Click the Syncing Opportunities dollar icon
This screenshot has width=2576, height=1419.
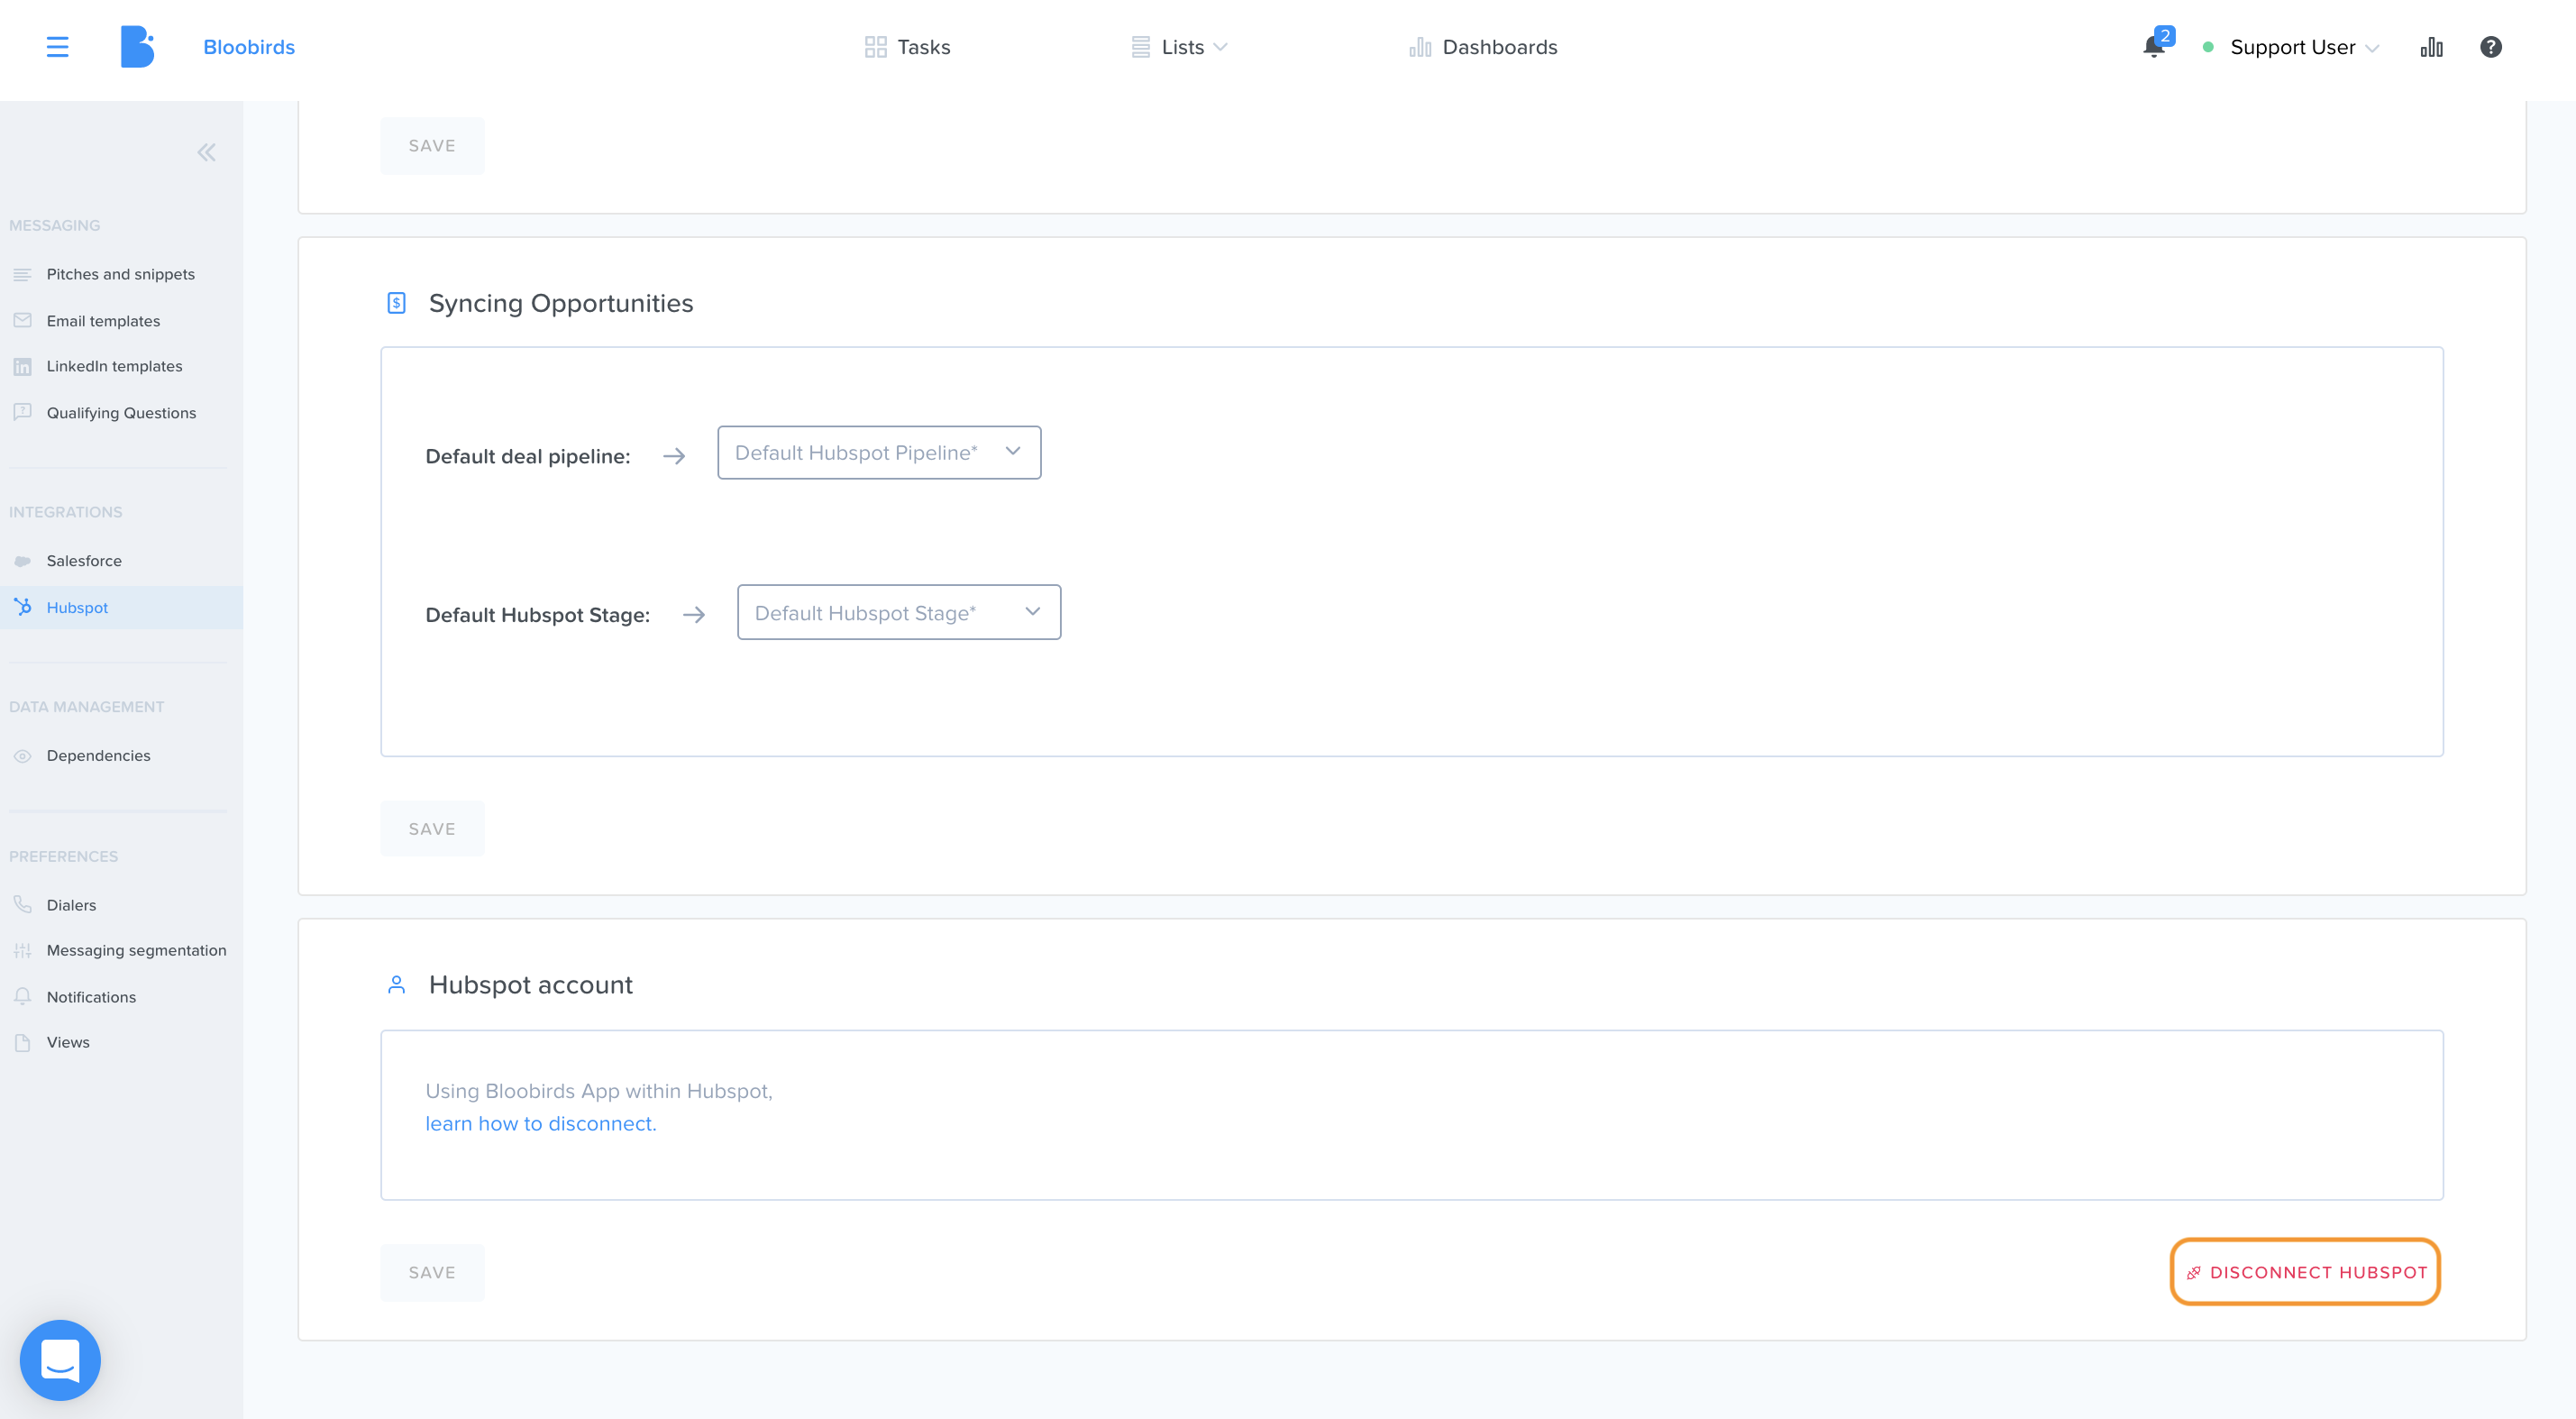point(396,303)
